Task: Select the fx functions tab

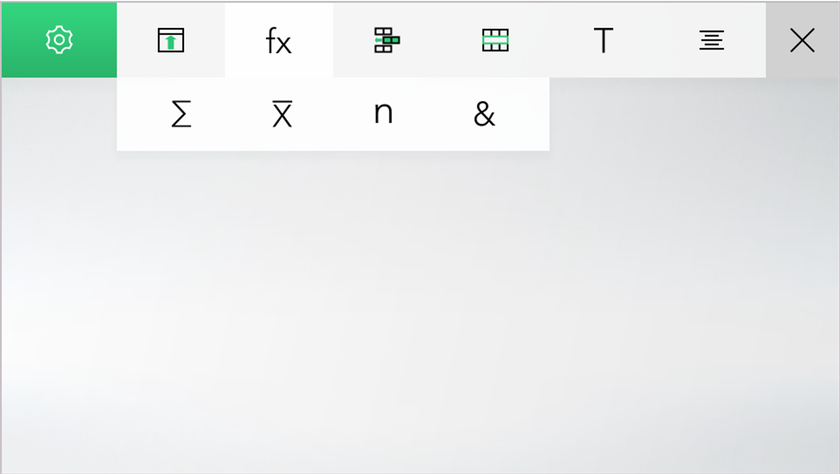Action: [279, 41]
